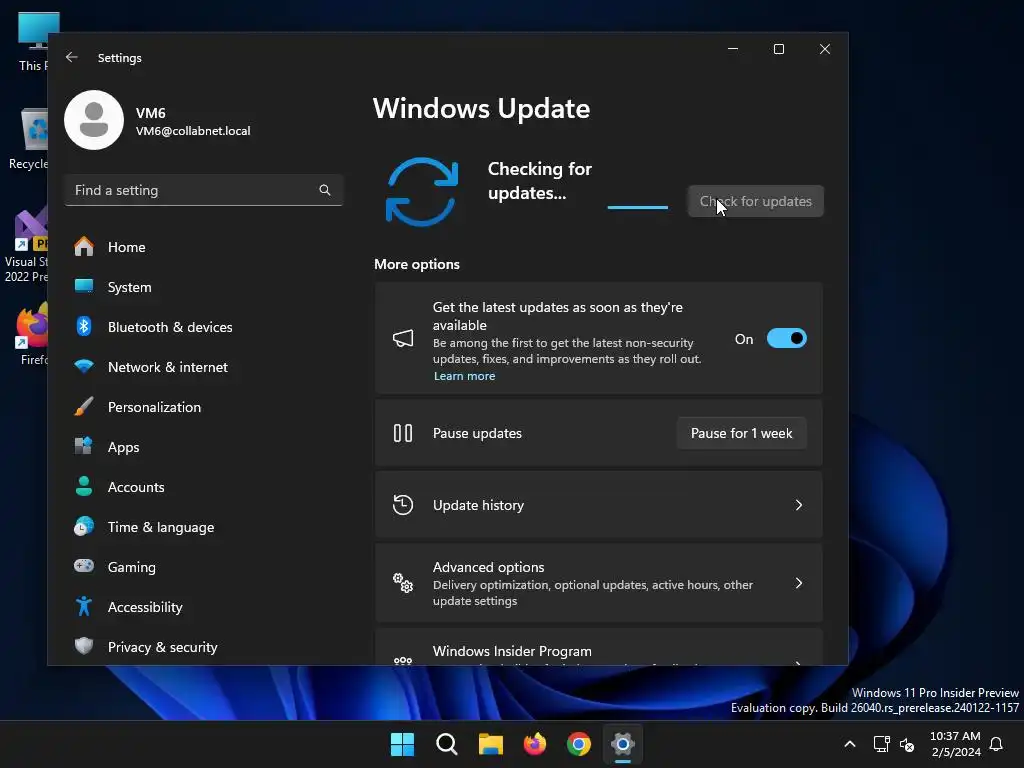Maximize the Settings window
The width and height of the screenshot is (1024, 768).
(778, 49)
